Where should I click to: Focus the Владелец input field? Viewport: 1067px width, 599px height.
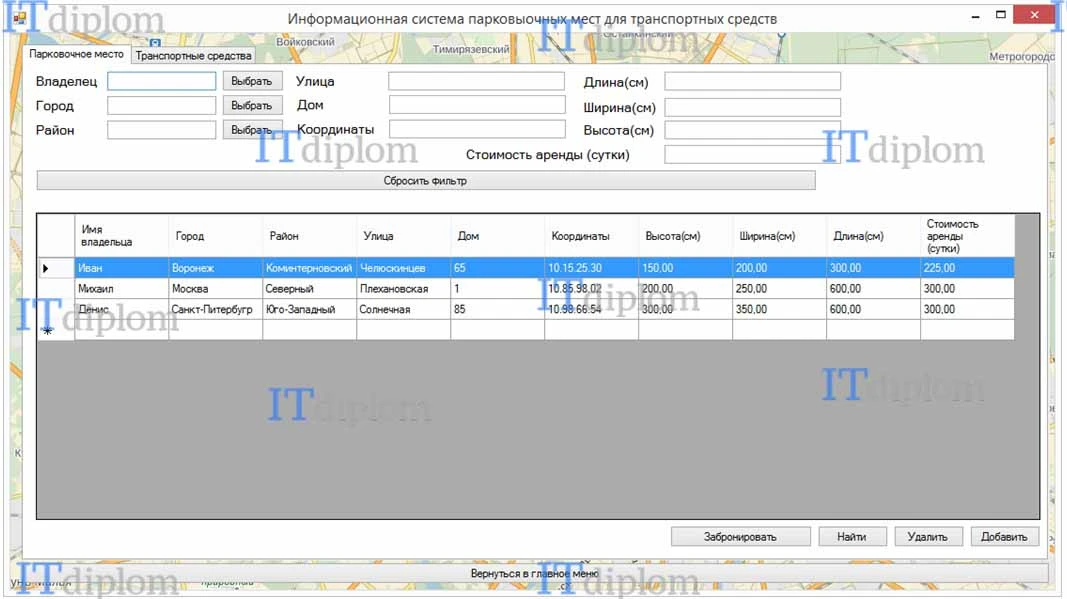click(161, 81)
